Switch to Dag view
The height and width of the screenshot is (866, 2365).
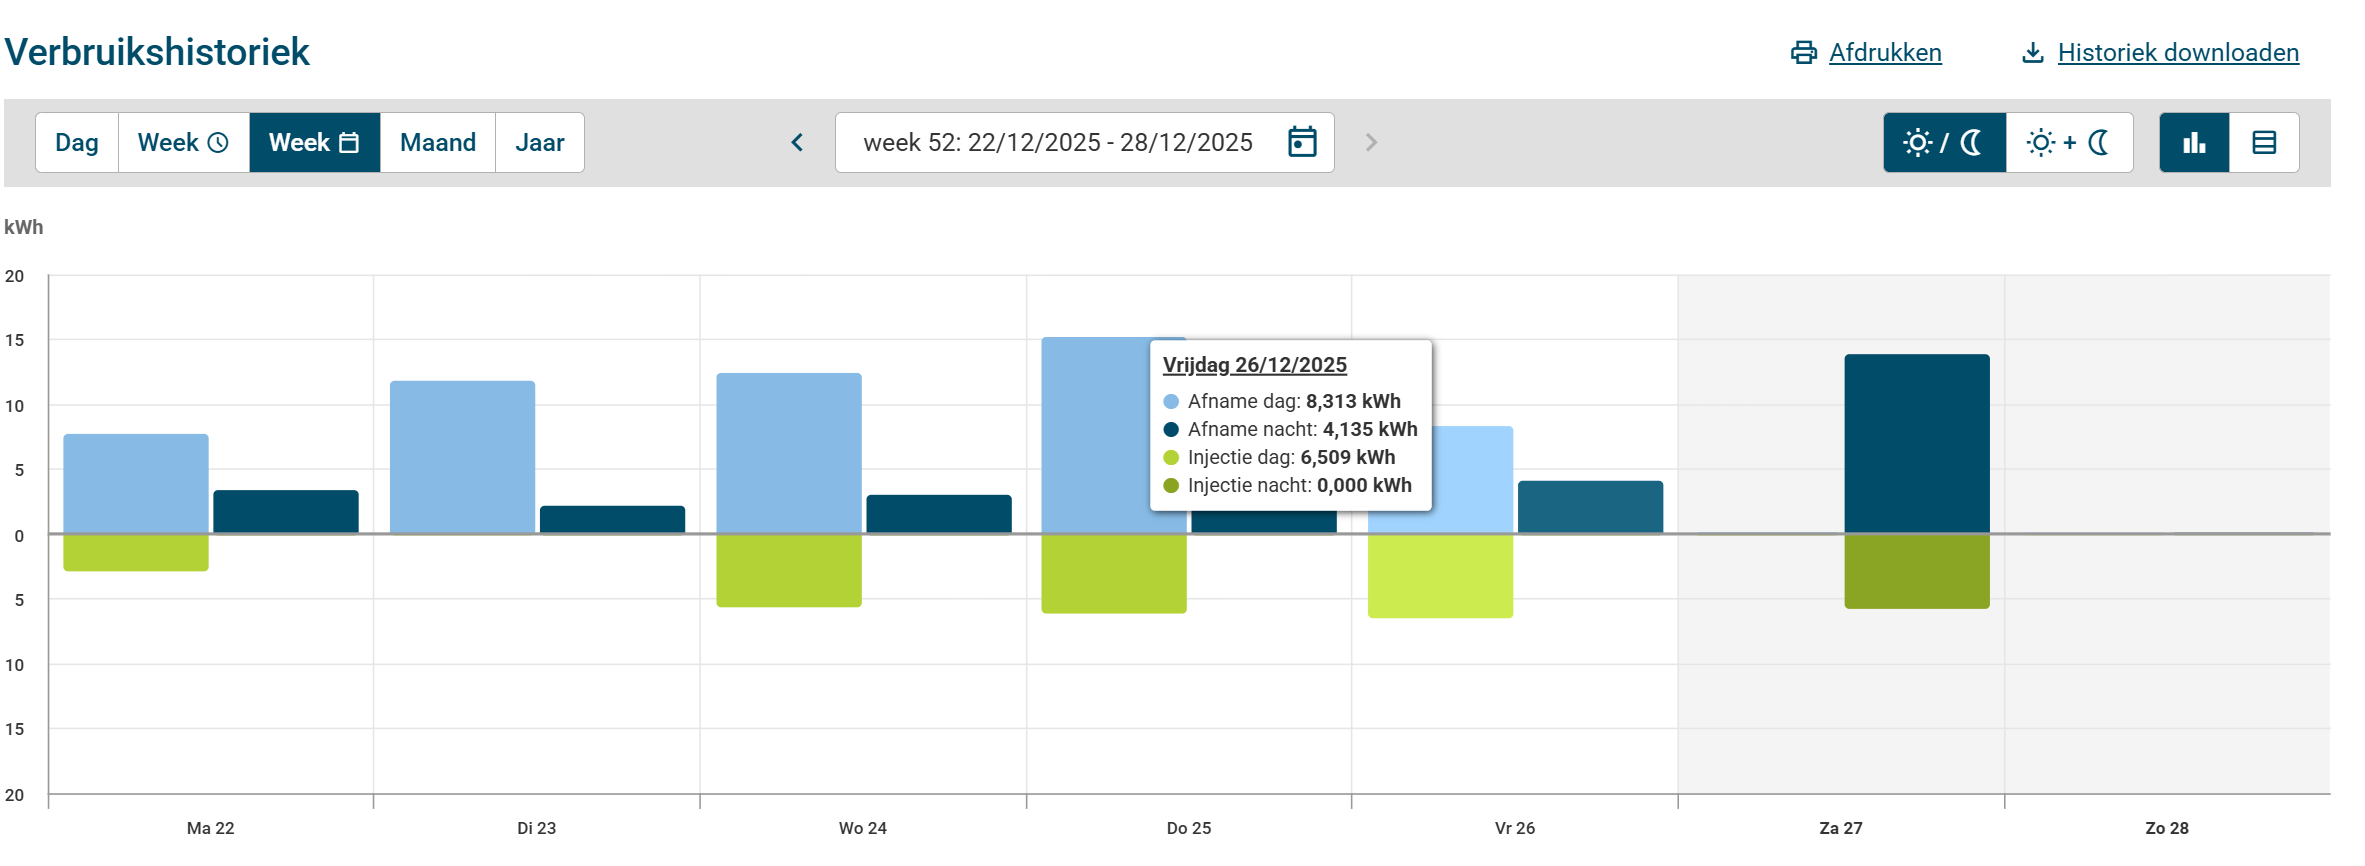pyautogui.click(x=77, y=143)
